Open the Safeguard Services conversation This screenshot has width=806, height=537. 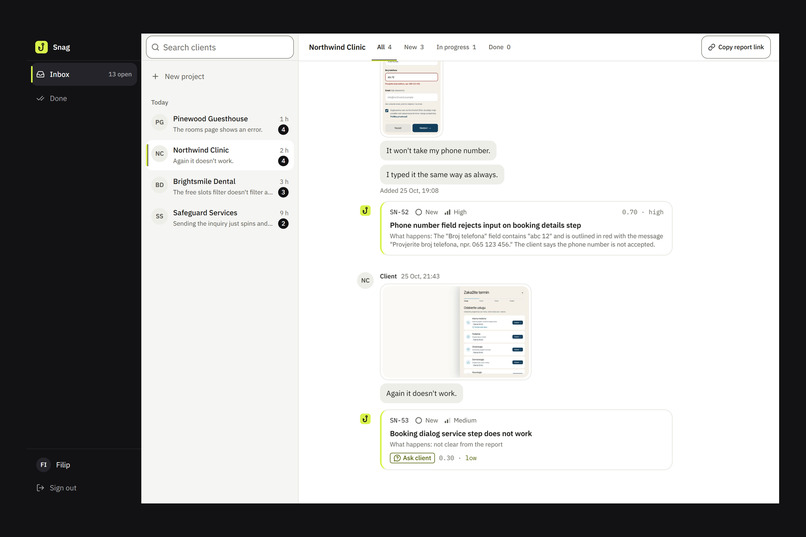tap(220, 218)
